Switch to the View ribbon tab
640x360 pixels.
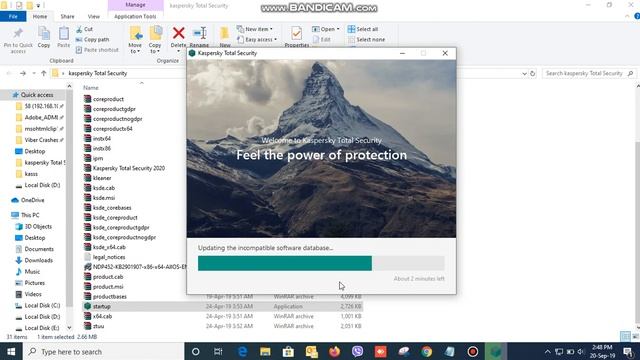(93, 16)
